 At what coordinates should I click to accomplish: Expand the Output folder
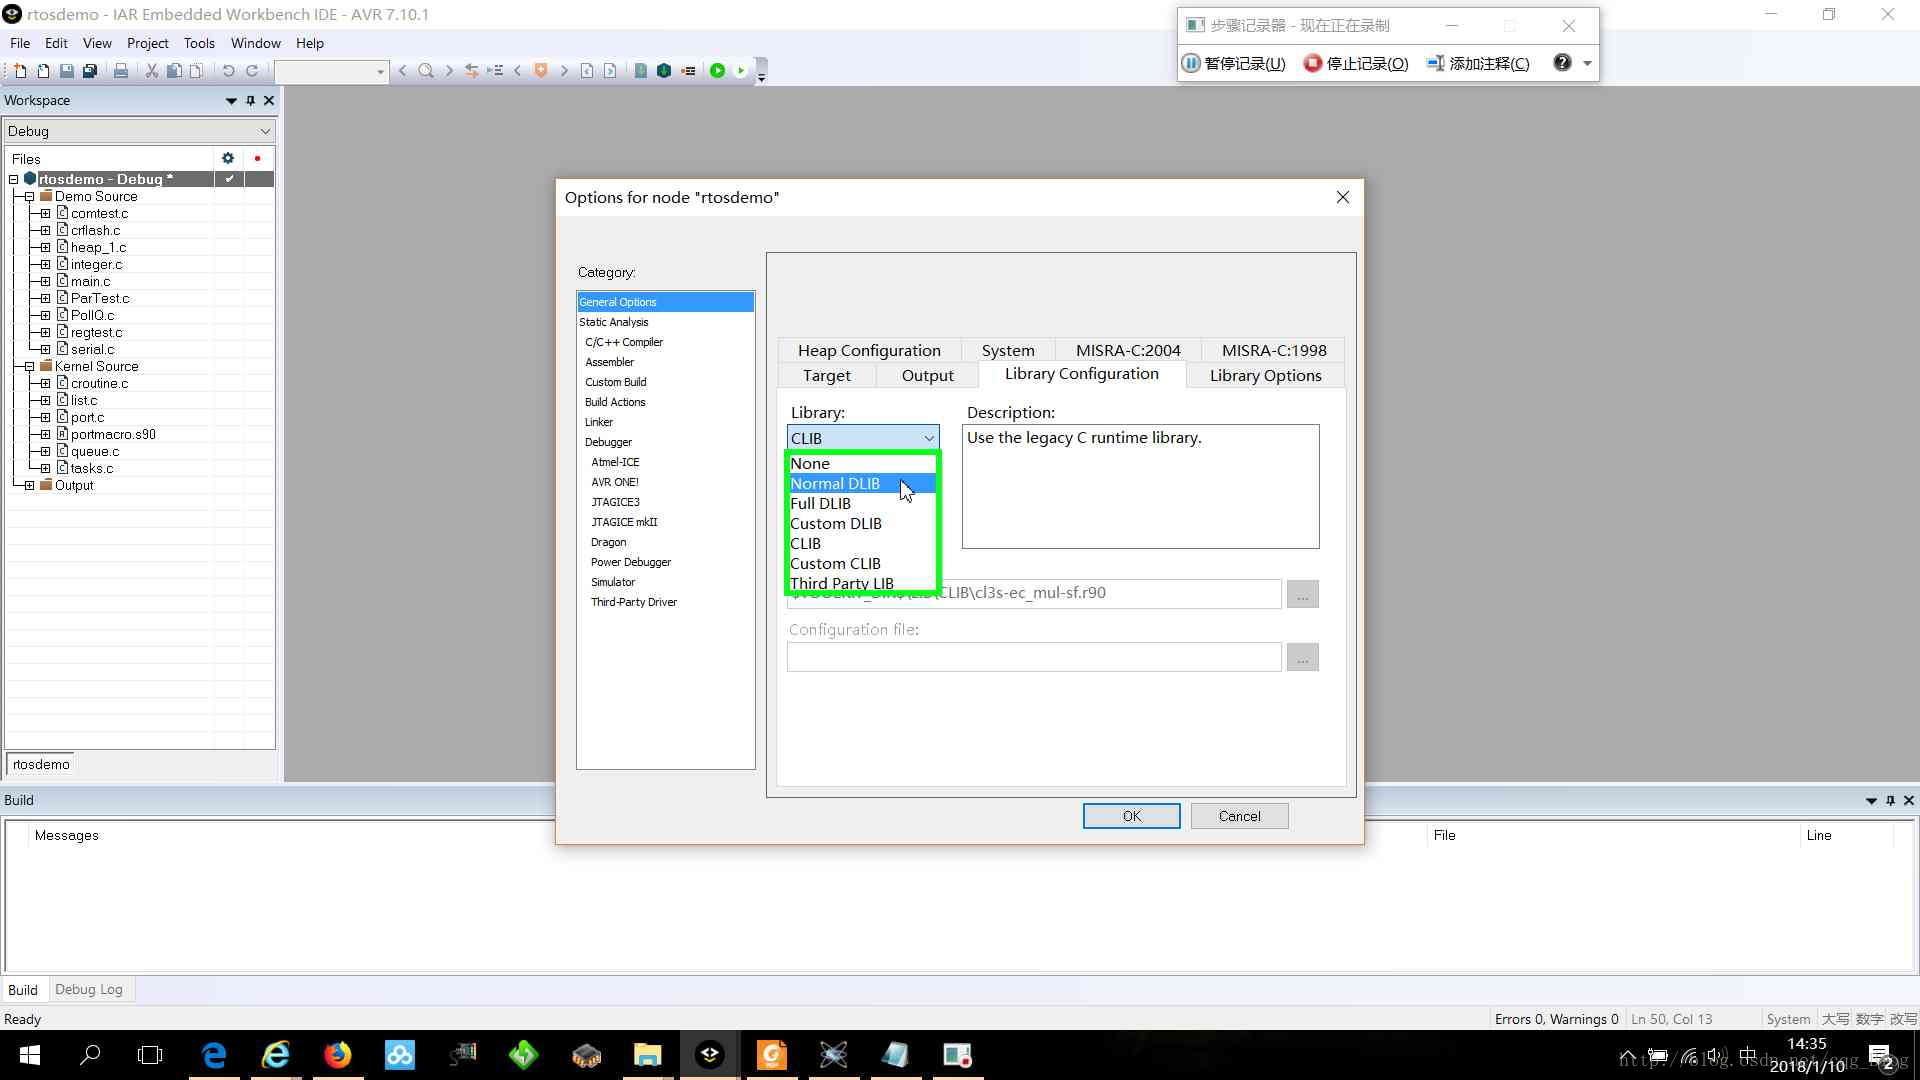(x=30, y=486)
